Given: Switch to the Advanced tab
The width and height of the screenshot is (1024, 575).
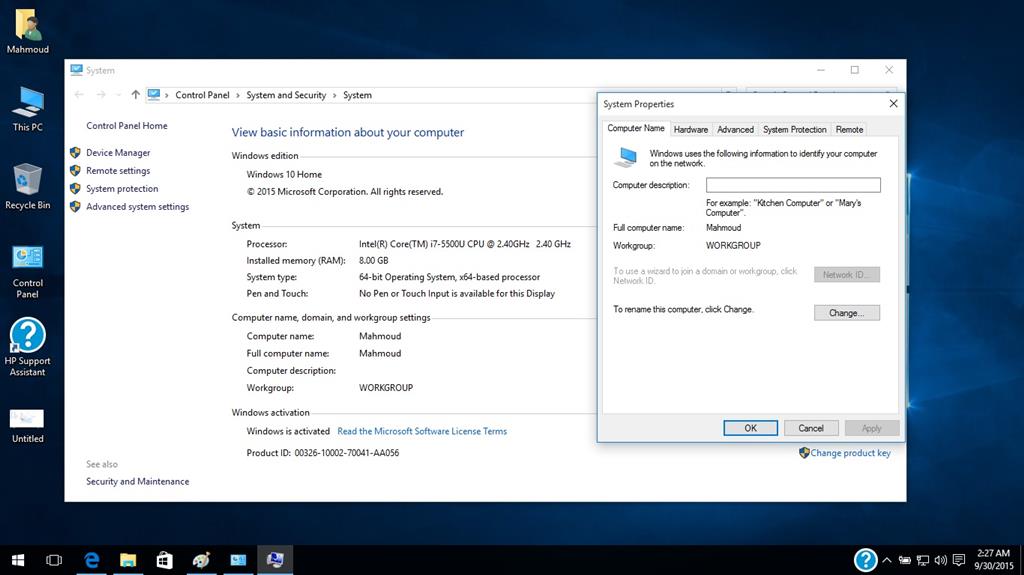Looking at the screenshot, I should coord(735,129).
